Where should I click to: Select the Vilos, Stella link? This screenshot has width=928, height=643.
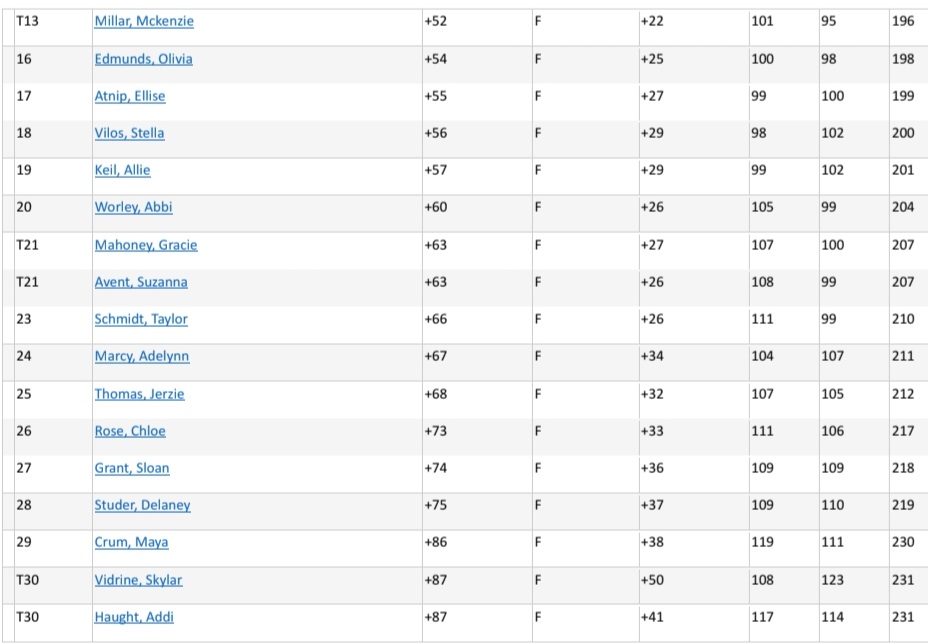[x=129, y=133]
